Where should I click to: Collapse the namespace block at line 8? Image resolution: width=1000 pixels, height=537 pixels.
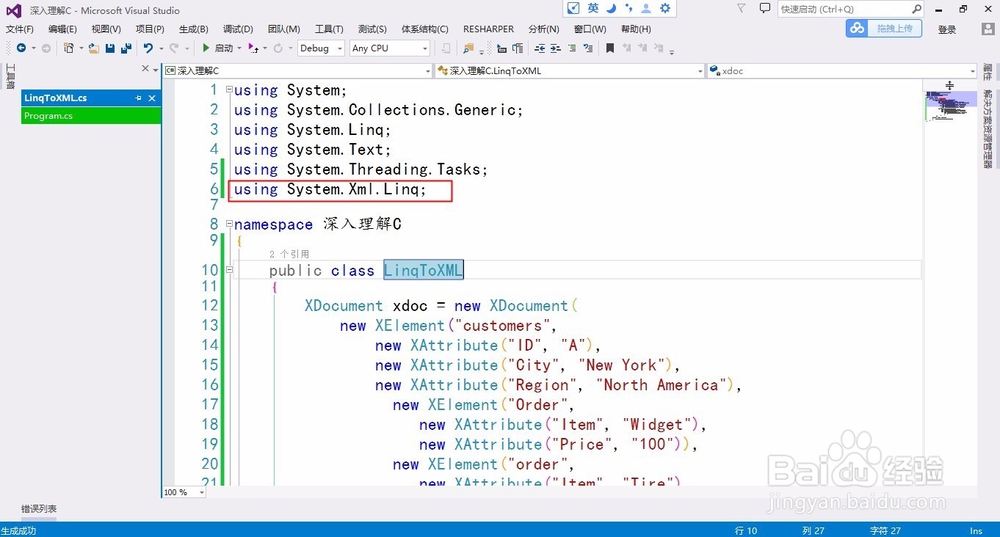coord(229,223)
